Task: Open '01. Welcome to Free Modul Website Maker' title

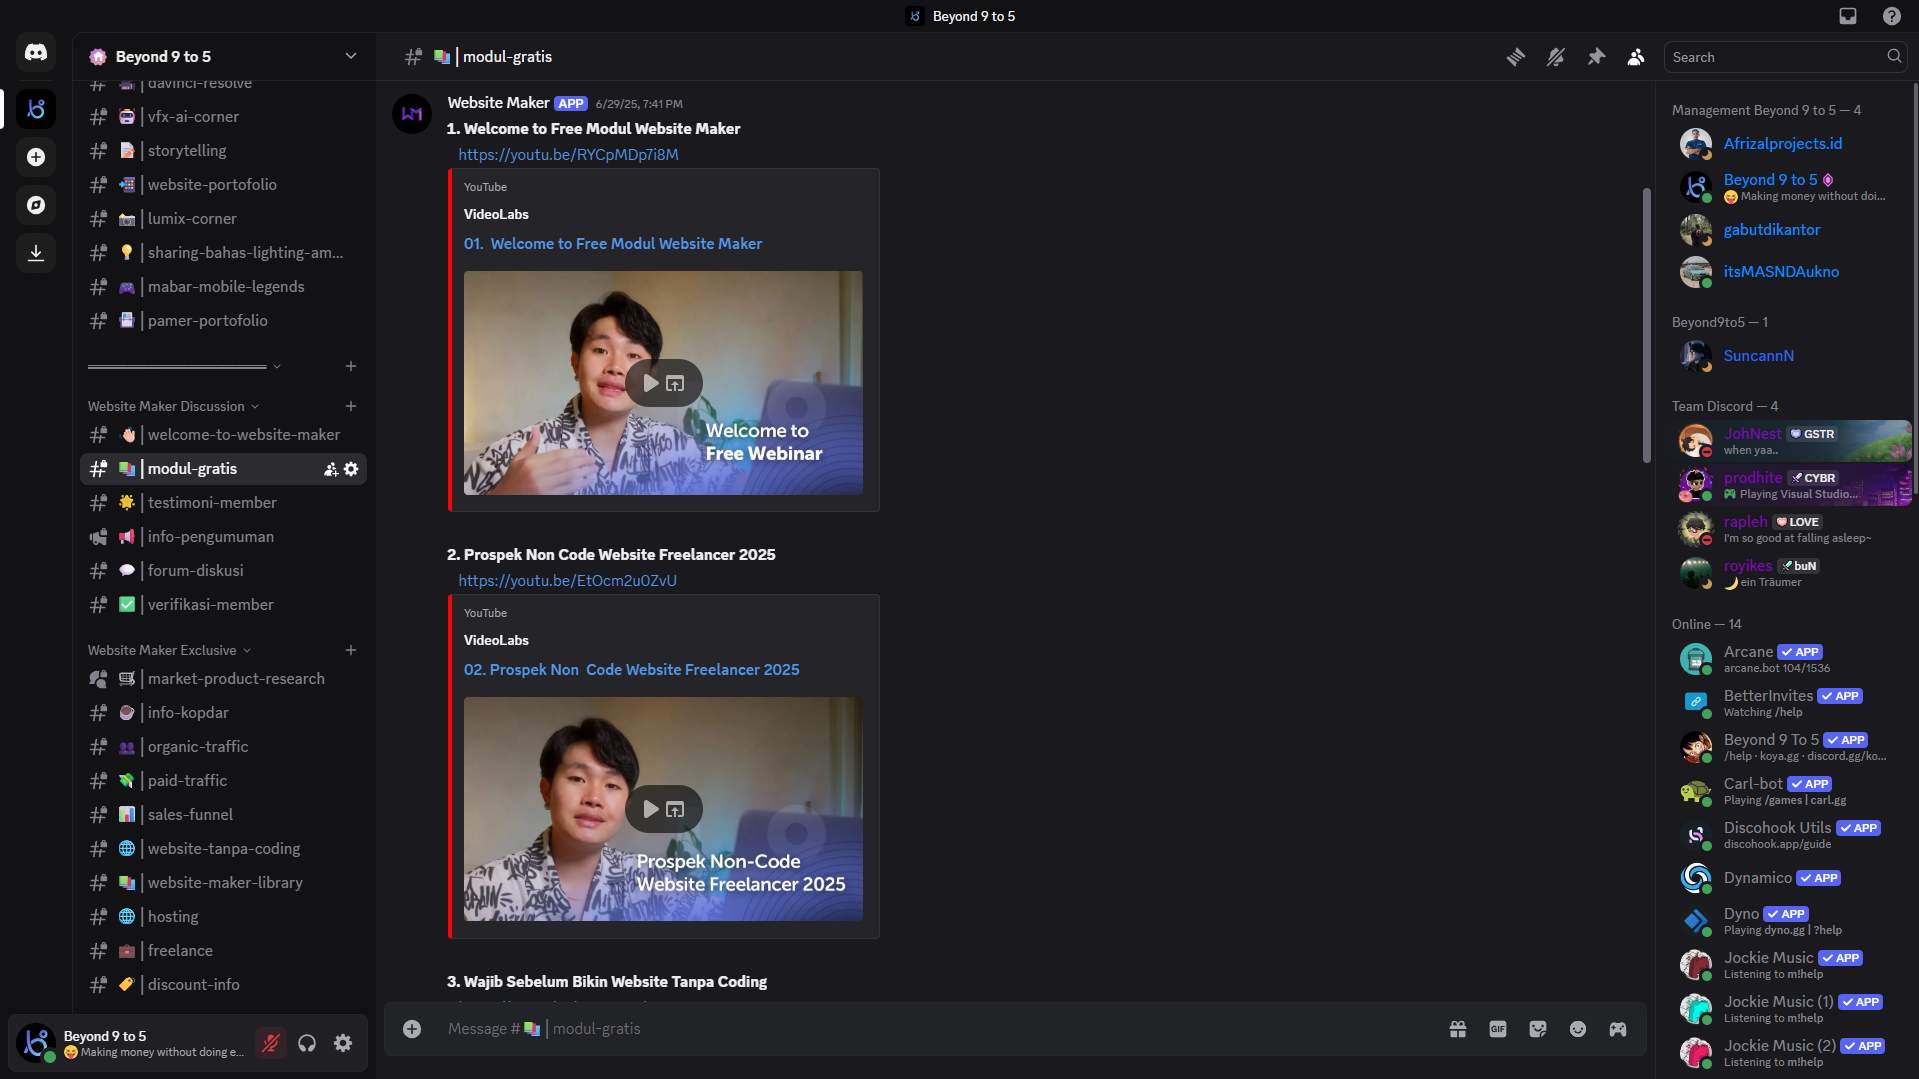Action: (613, 244)
